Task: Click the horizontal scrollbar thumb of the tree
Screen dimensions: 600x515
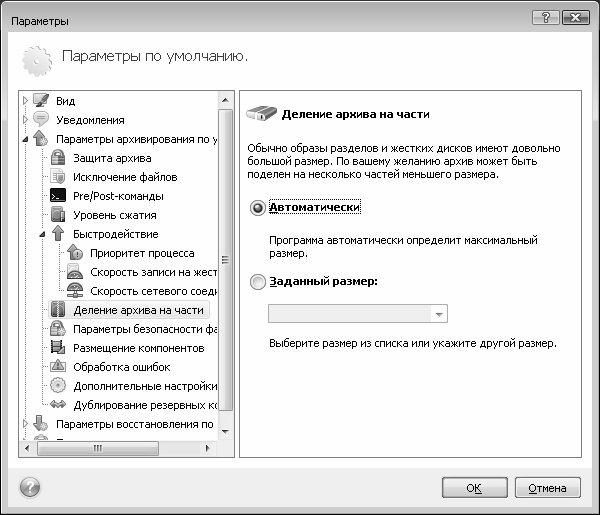Action: pyautogui.click(x=98, y=448)
